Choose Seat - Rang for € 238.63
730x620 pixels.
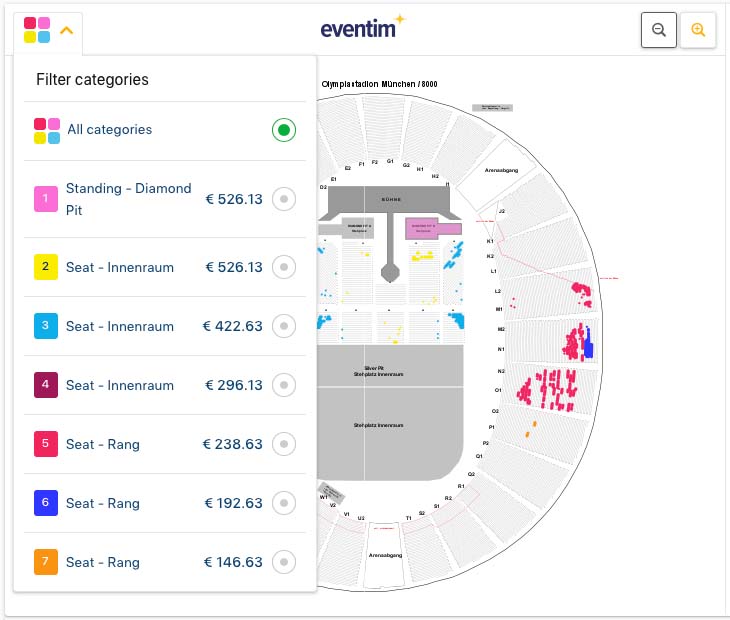pyautogui.click(x=165, y=444)
